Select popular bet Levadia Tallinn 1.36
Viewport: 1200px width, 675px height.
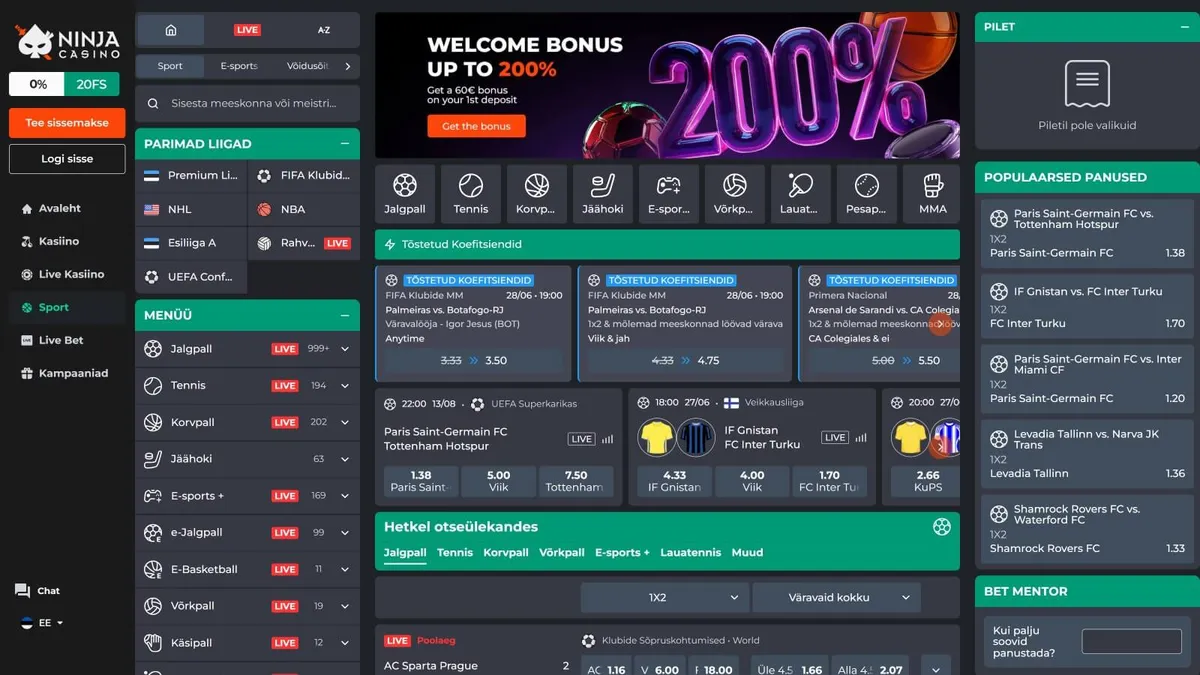[x=1087, y=455]
